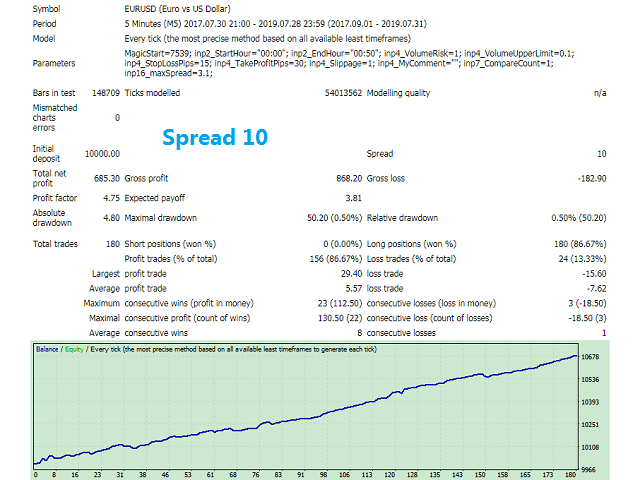Select Maximal drawdown value 50.20 (0.50%)

click(x=334, y=218)
